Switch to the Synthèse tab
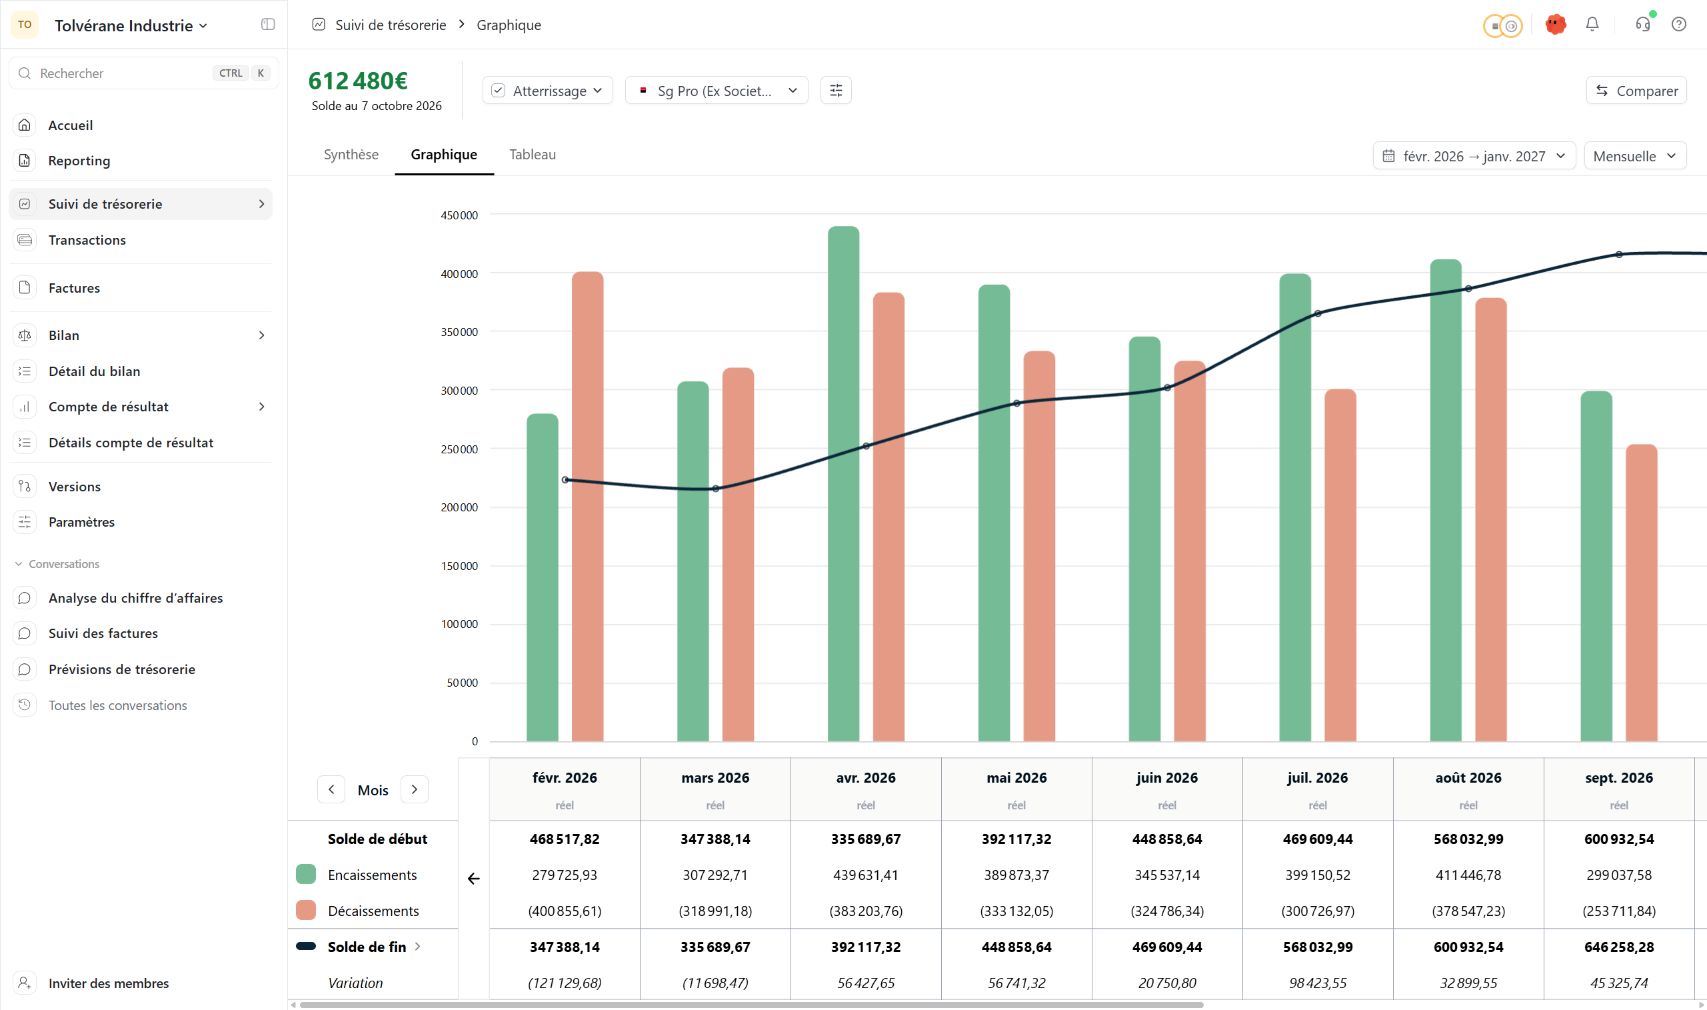This screenshot has height=1010, width=1707. 351,155
